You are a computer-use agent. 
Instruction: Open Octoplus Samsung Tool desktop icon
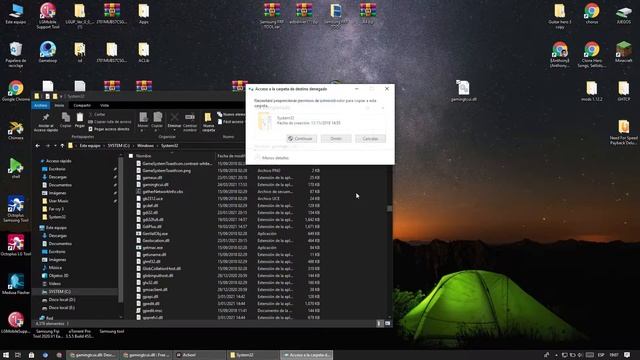[x=16, y=209]
